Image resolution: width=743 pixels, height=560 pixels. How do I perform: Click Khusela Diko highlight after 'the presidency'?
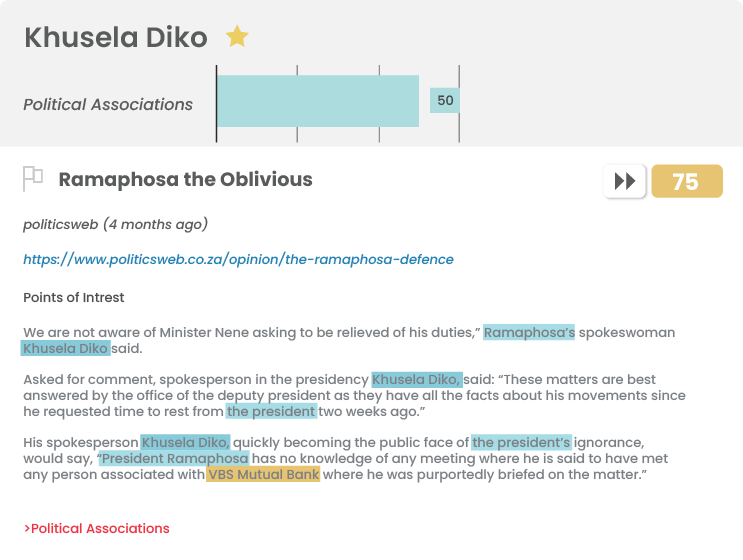(x=417, y=379)
